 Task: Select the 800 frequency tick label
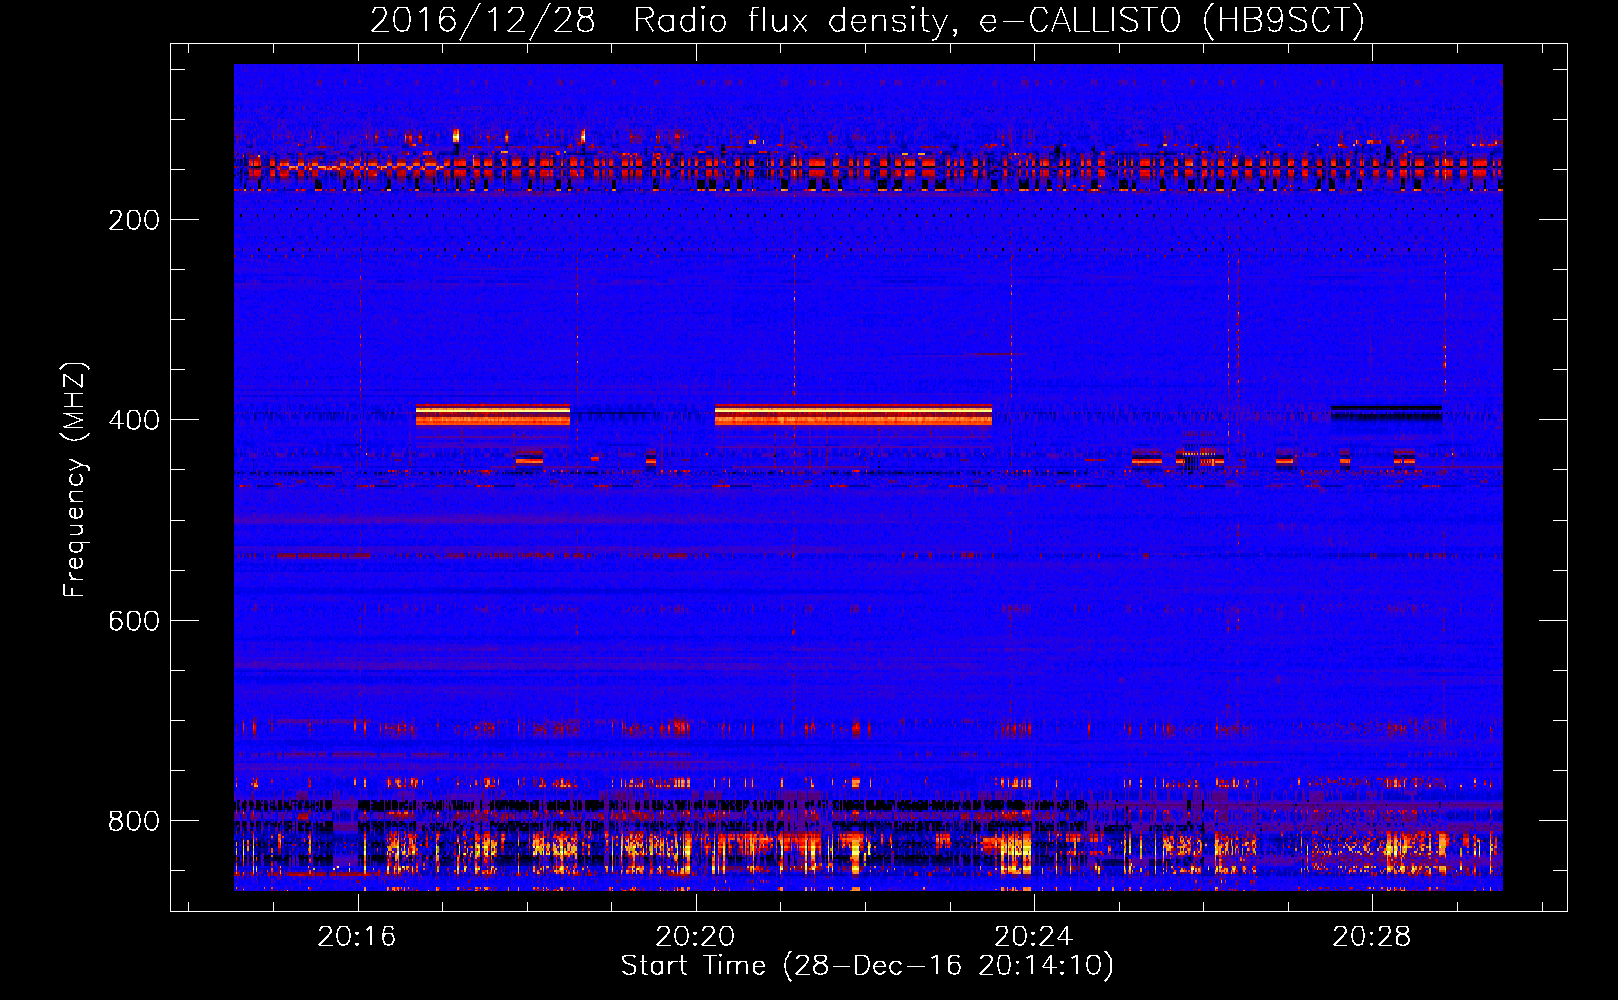[x=134, y=821]
